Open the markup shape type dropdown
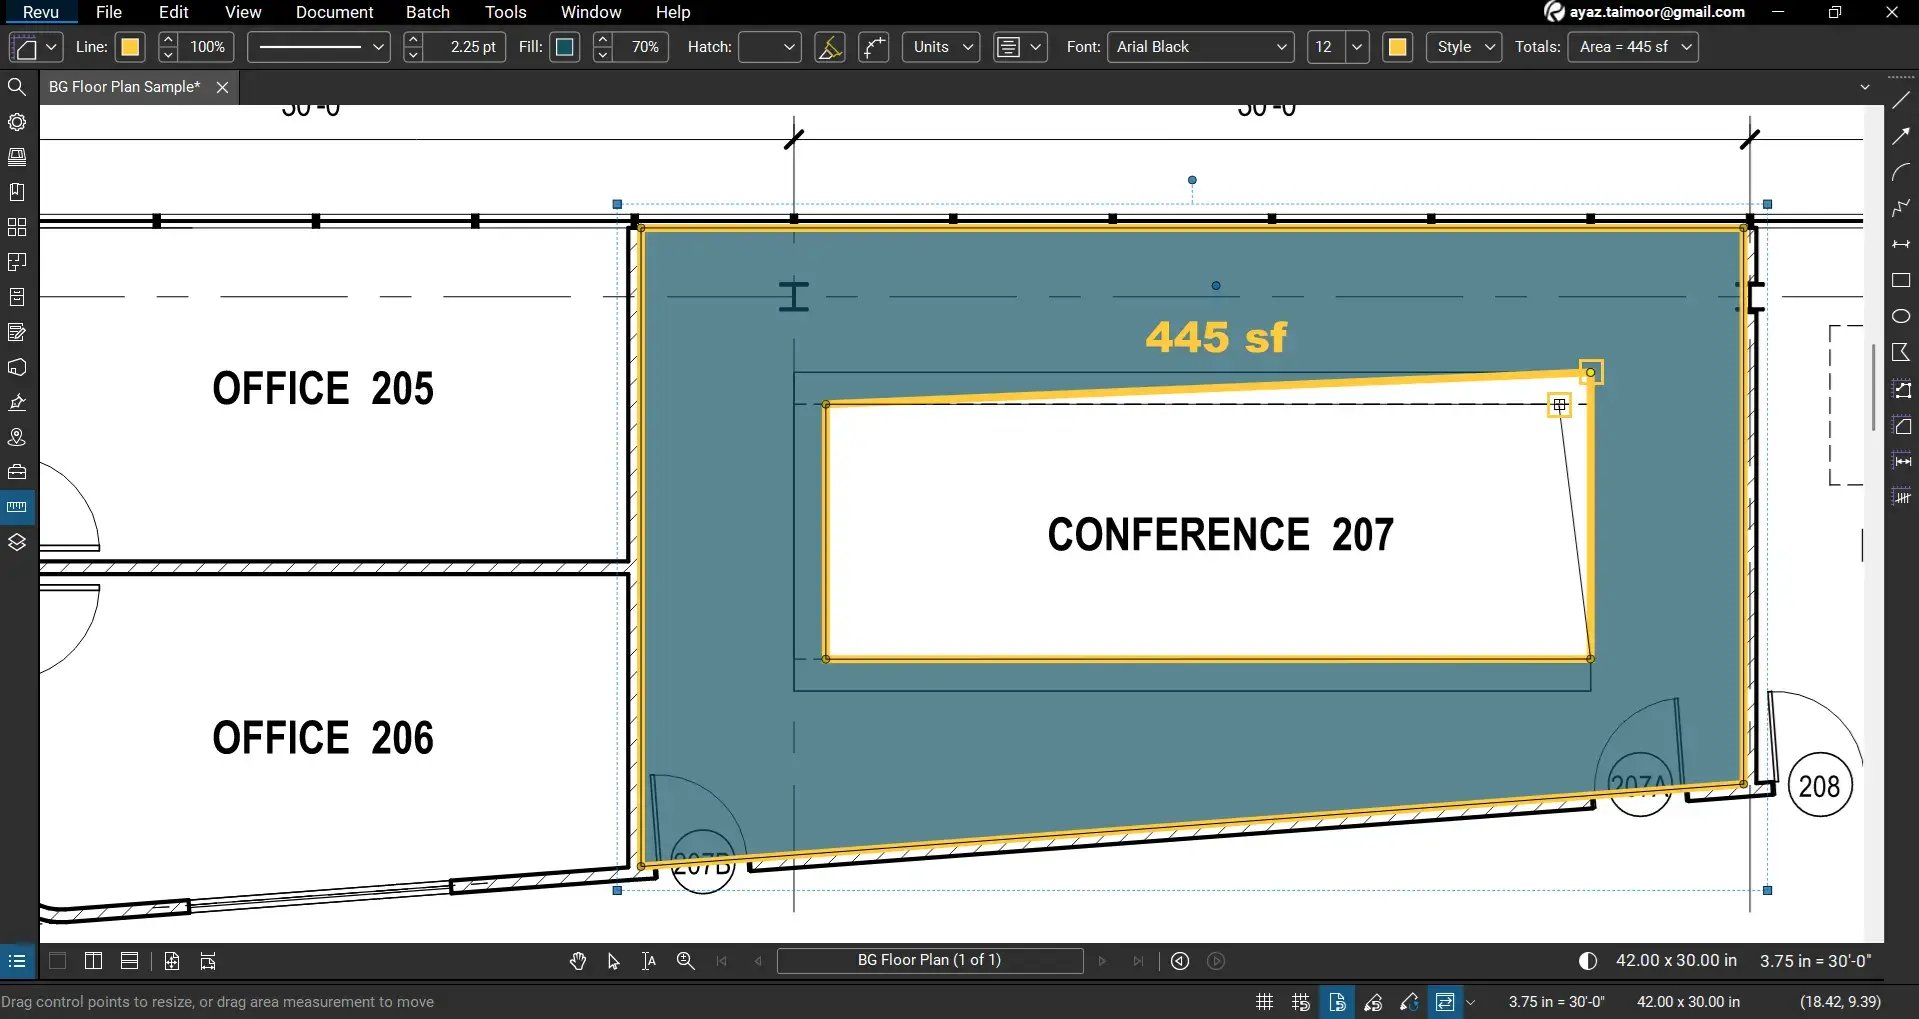Viewport: 1919px width, 1019px height. (x=36, y=47)
